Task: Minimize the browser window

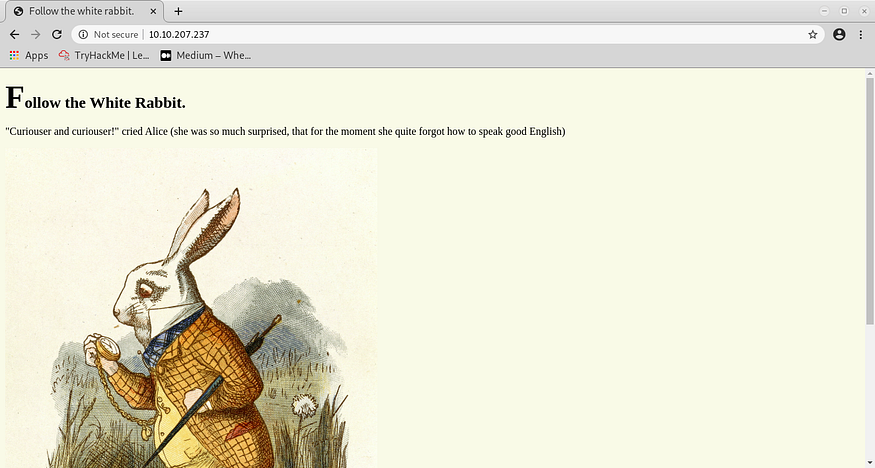Action: tap(824, 11)
